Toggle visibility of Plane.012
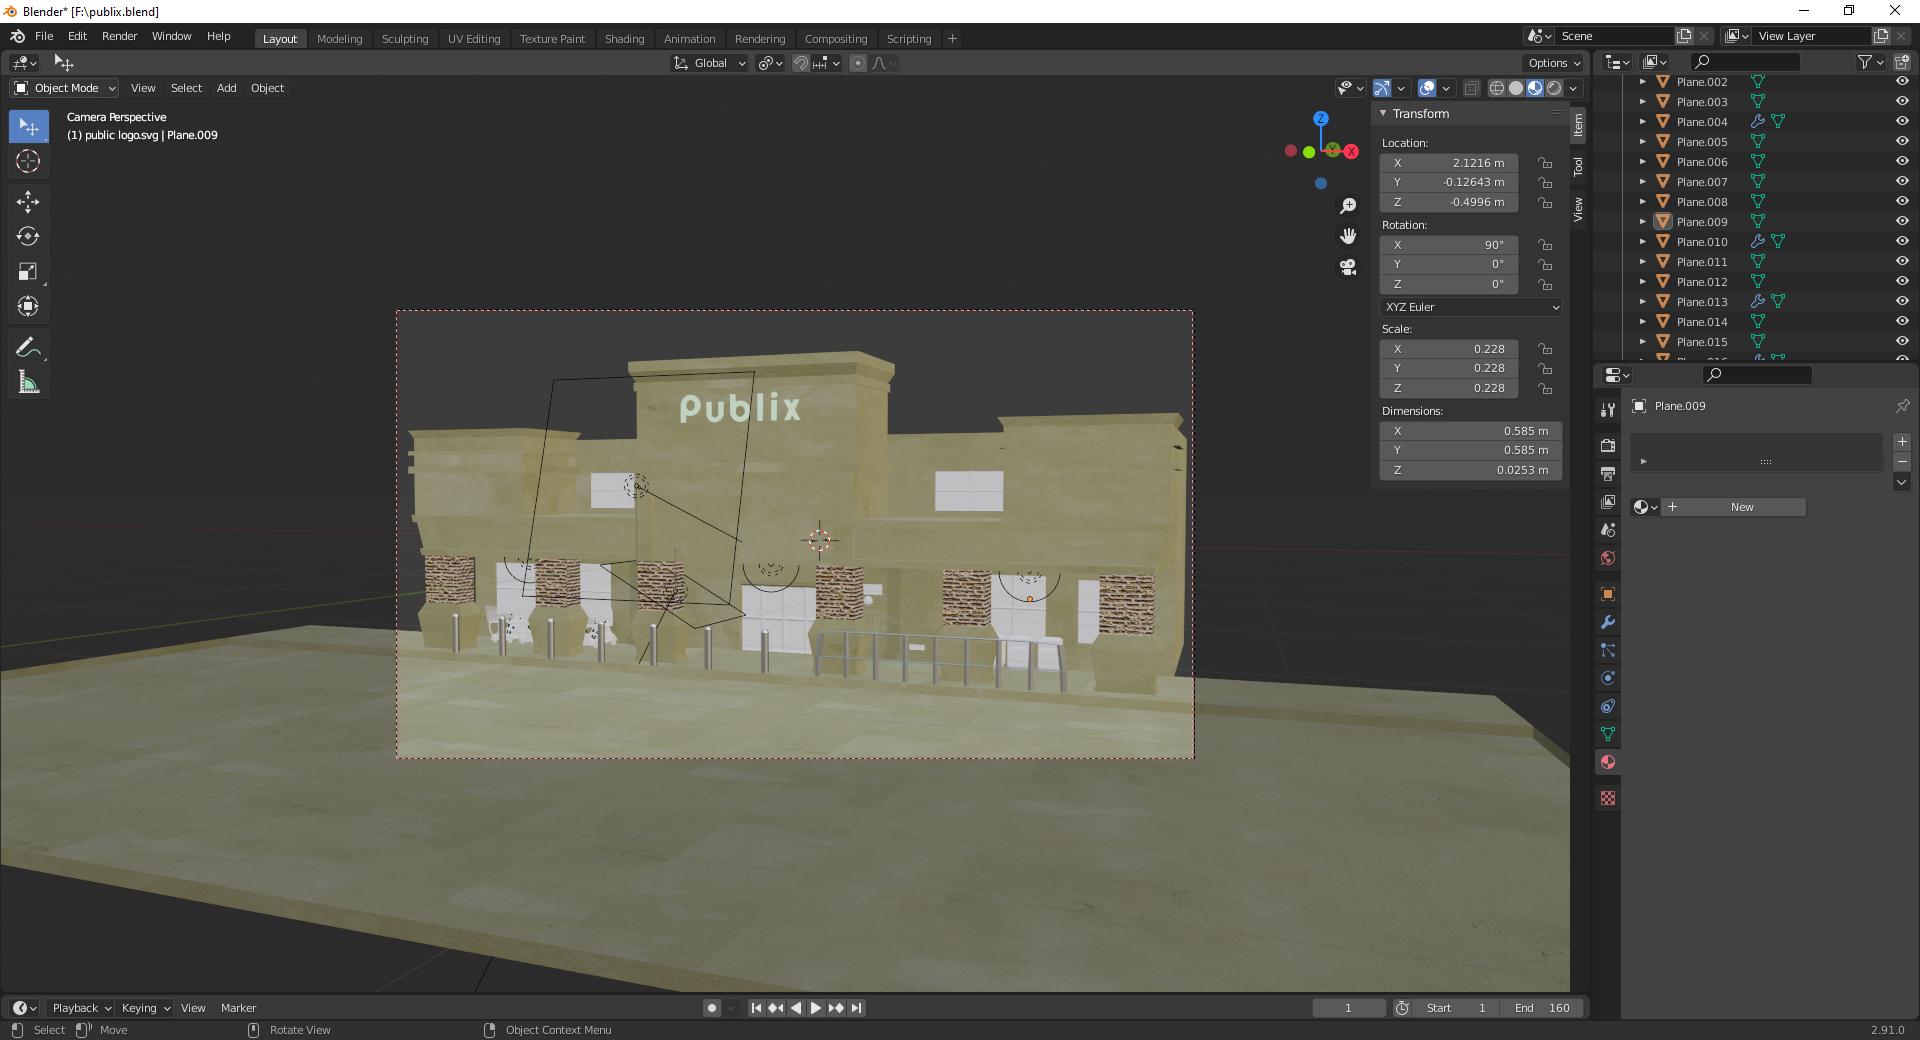Image resolution: width=1920 pixels, height=1040 pixels. point(1902,281)
